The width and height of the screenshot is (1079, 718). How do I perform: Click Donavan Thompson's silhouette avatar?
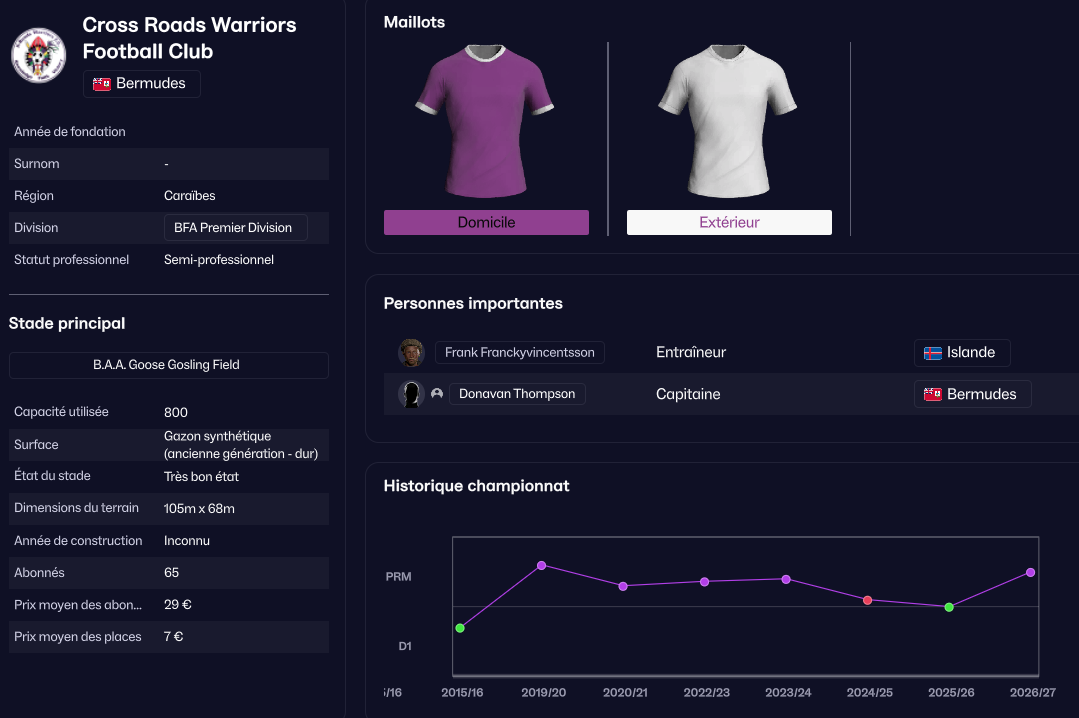coord(411,394)
